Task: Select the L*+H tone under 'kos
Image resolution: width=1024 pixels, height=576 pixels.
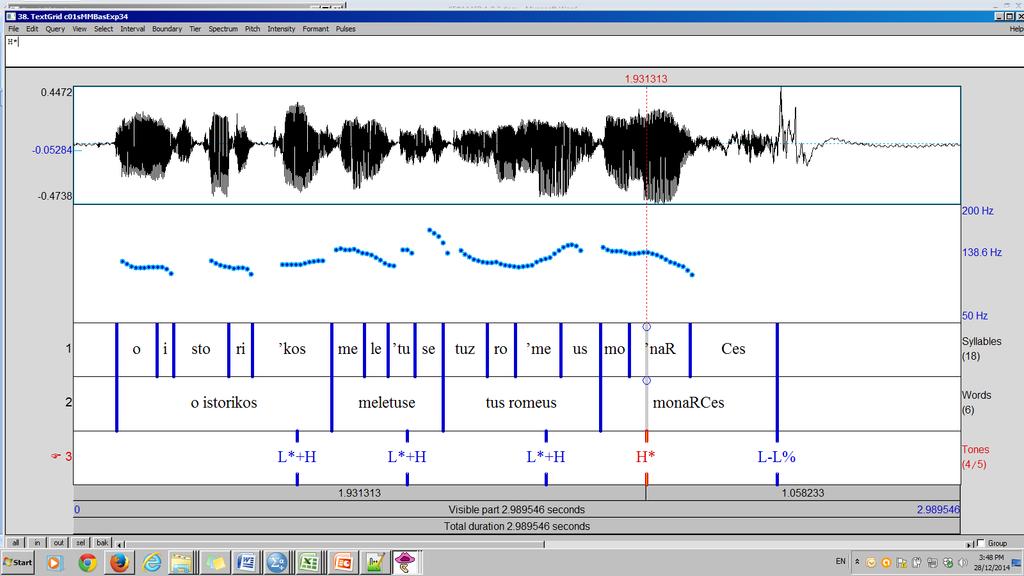Action: (296, 456)
